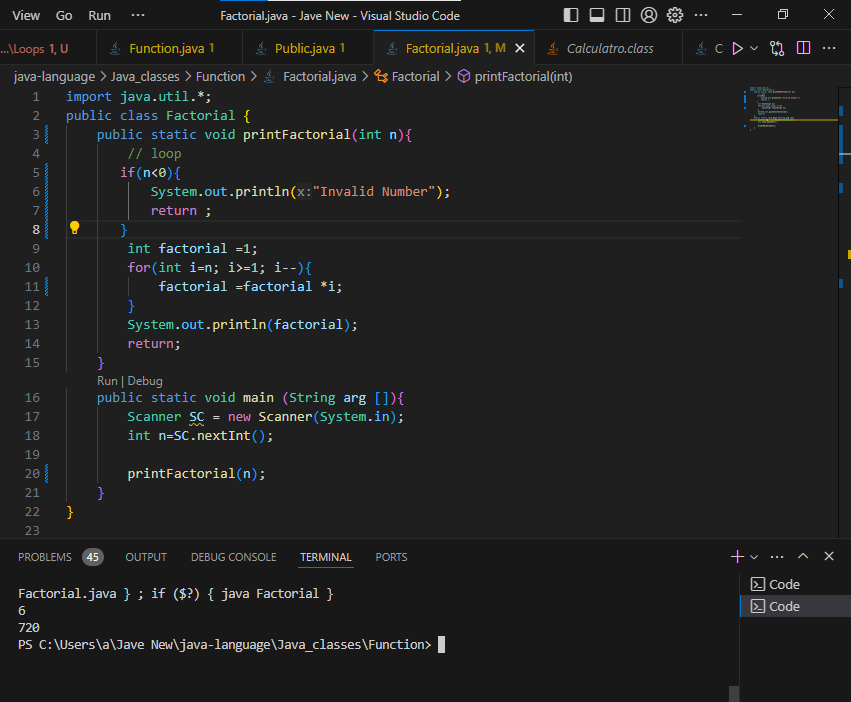Click line number 16 in the gutter

32,397
